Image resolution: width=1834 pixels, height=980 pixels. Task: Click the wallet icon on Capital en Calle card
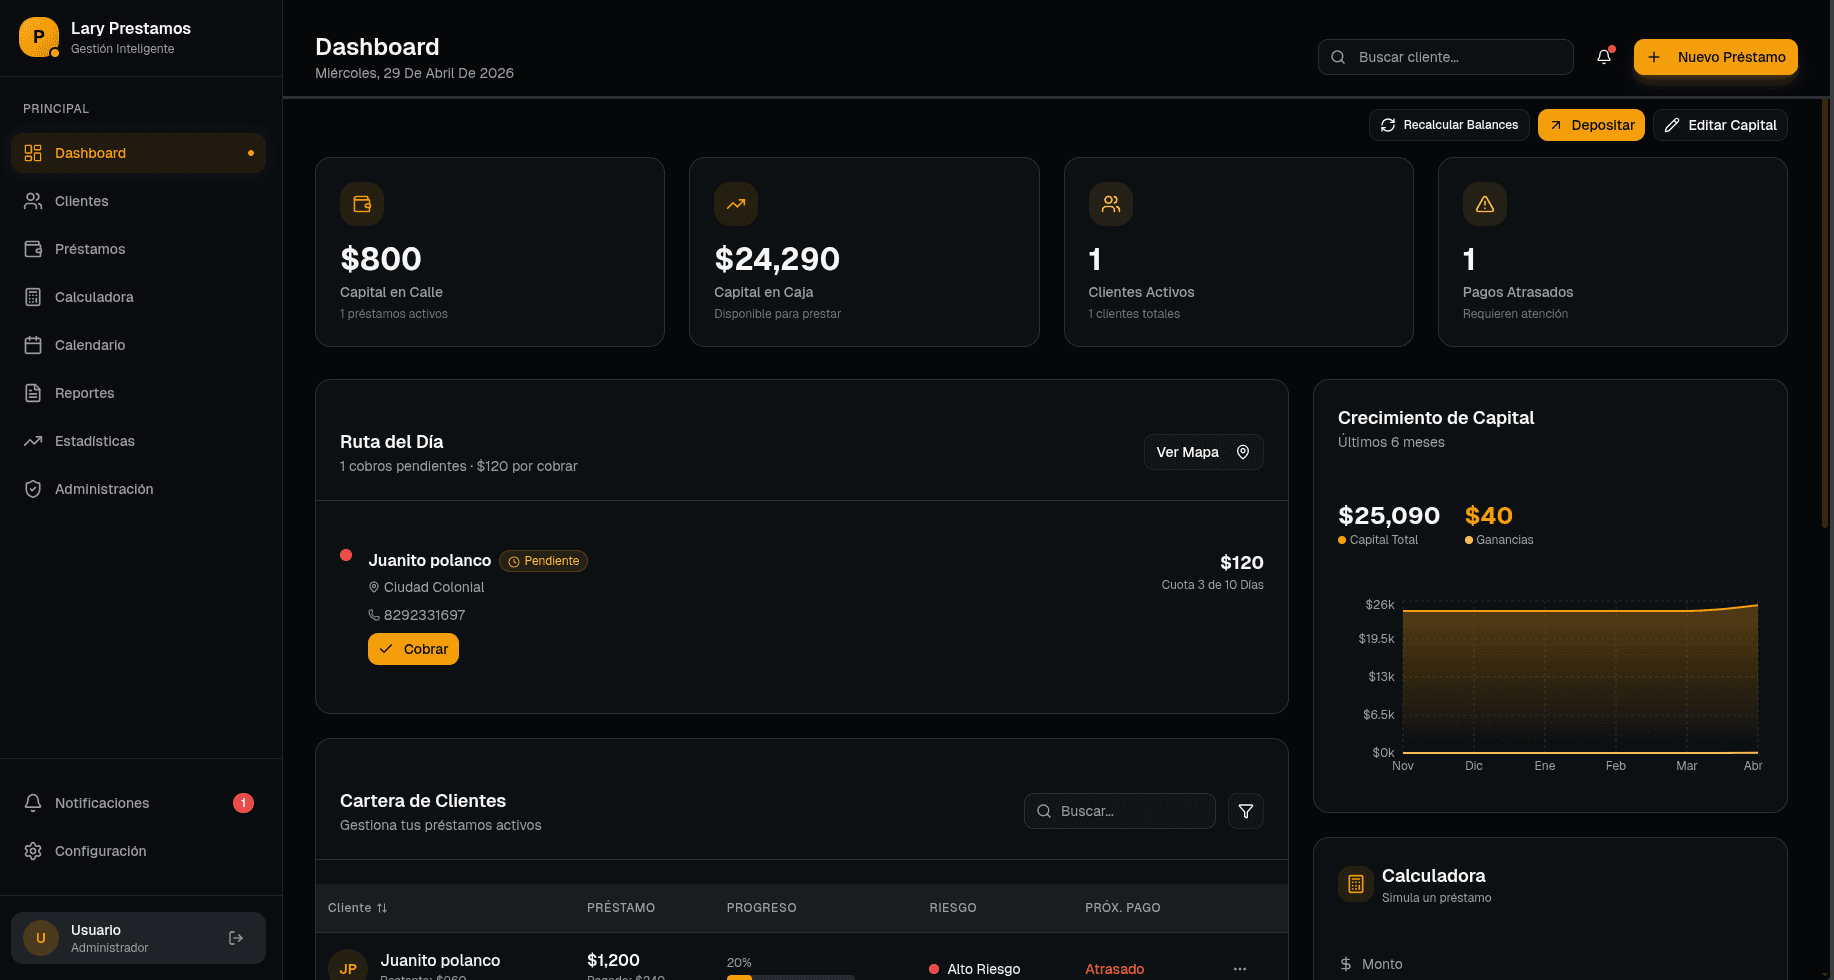point(362,204)
